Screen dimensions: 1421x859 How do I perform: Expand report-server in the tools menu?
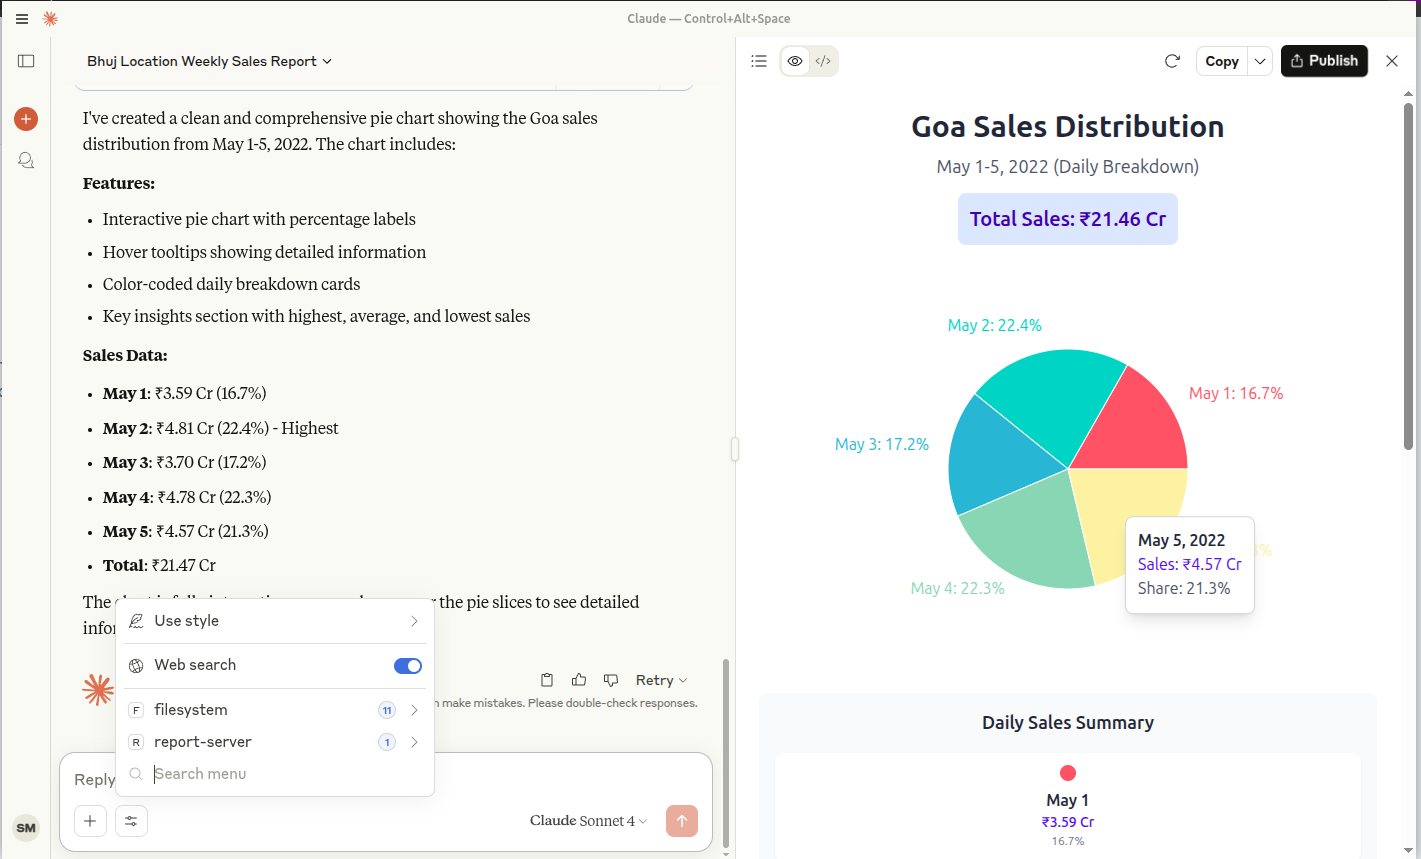[x=413, y=742]
